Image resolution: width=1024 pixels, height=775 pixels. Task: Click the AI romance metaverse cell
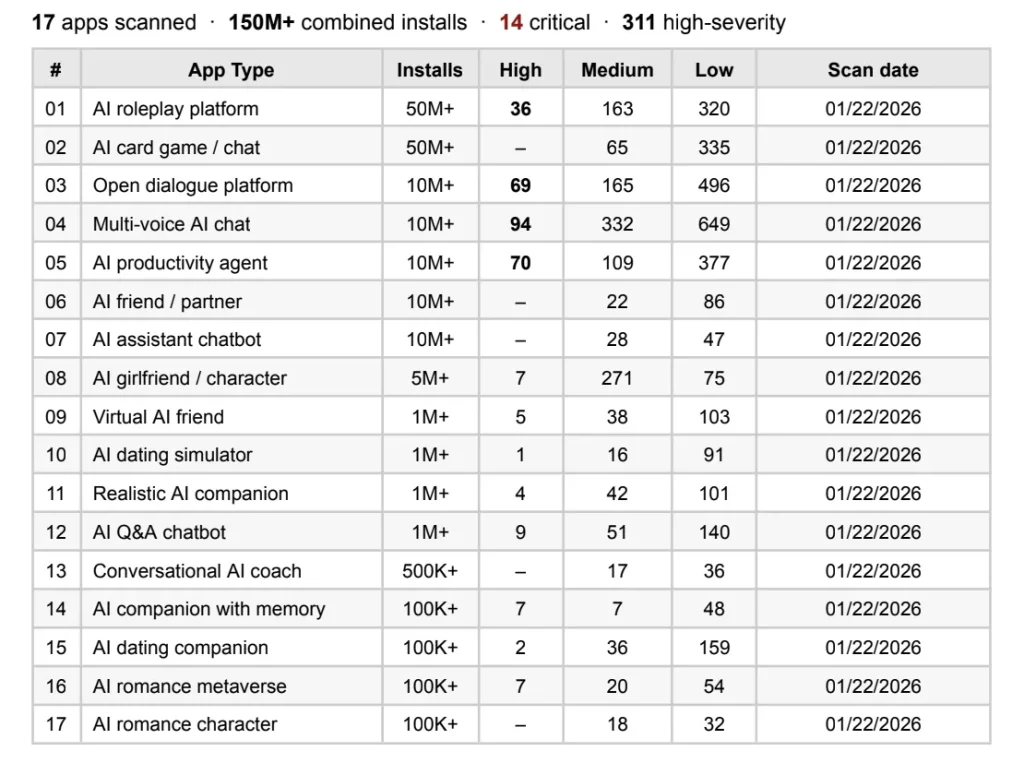(190, 686)
